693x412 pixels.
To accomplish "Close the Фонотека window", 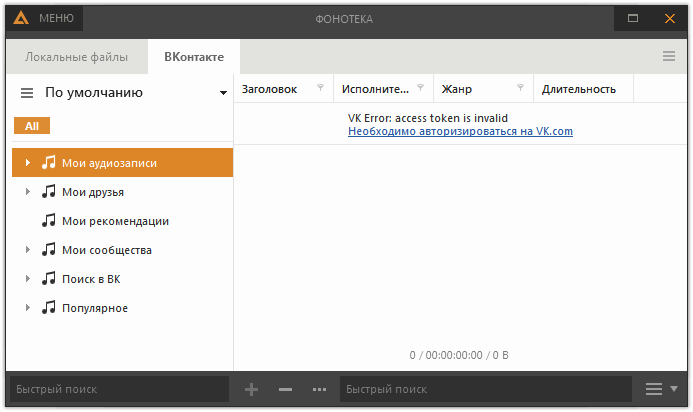I will point(670,18).
